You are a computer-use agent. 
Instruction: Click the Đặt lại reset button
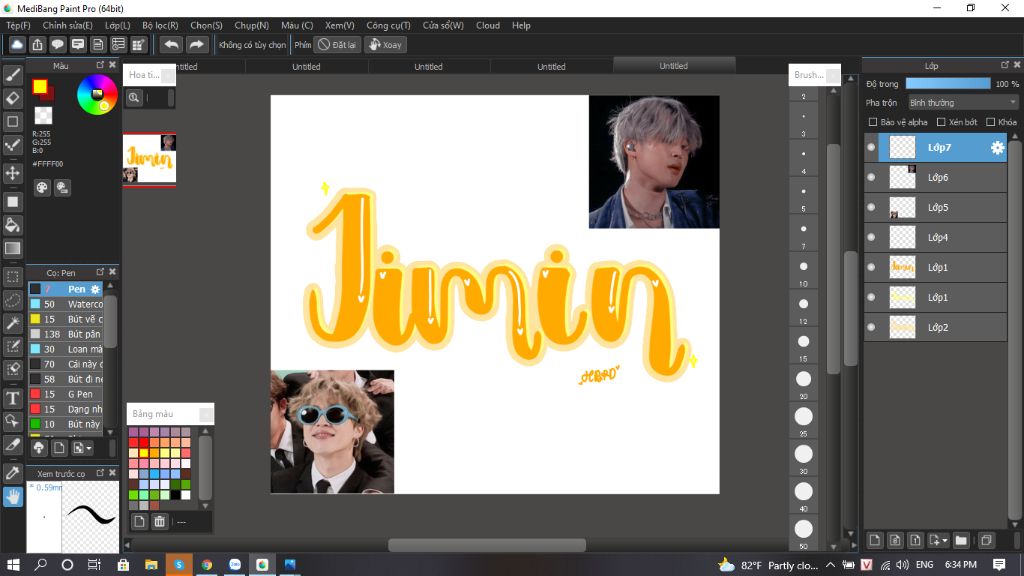337,44
